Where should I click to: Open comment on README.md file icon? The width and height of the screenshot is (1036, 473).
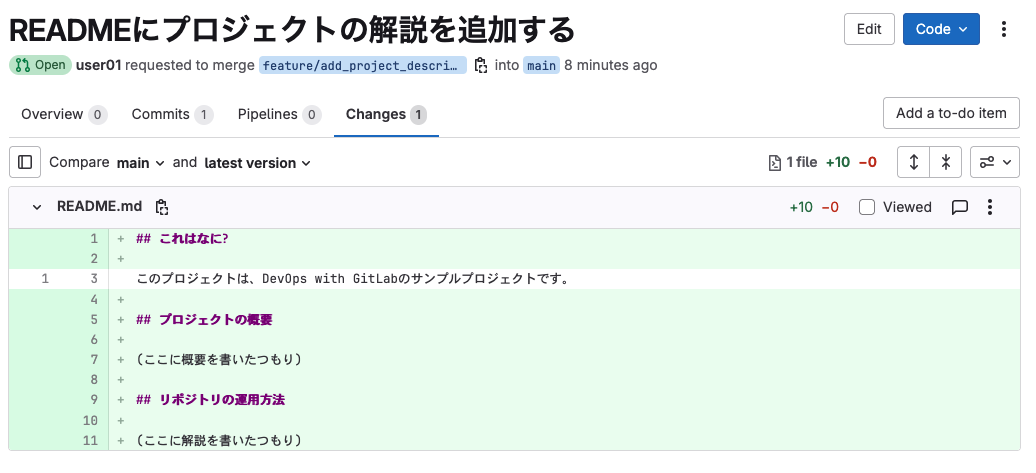pos(959,207)
